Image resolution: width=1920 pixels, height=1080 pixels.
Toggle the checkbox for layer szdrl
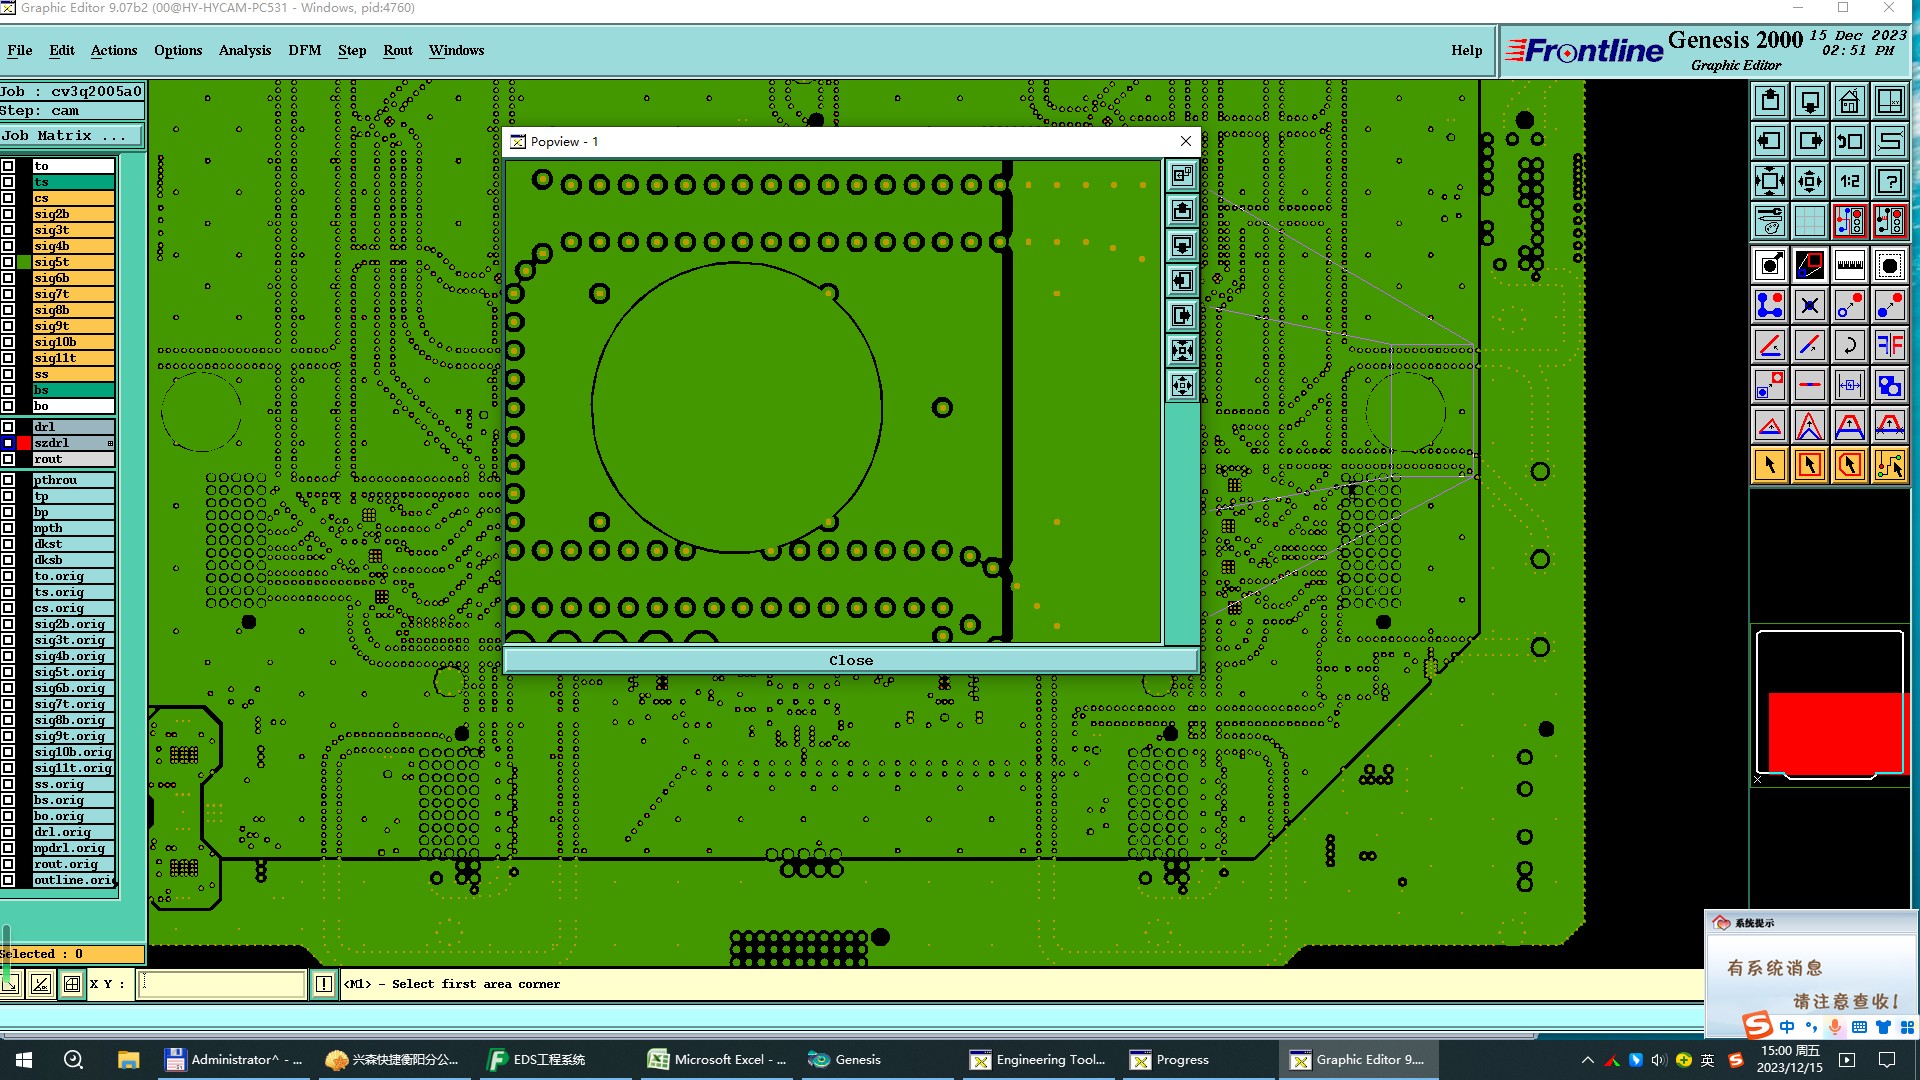8,443
